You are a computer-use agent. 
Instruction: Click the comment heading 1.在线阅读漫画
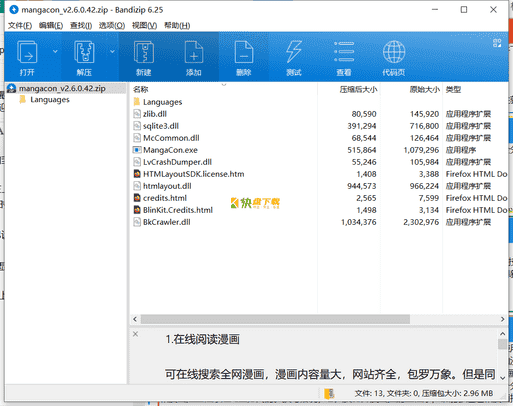[x=202, y=339]
